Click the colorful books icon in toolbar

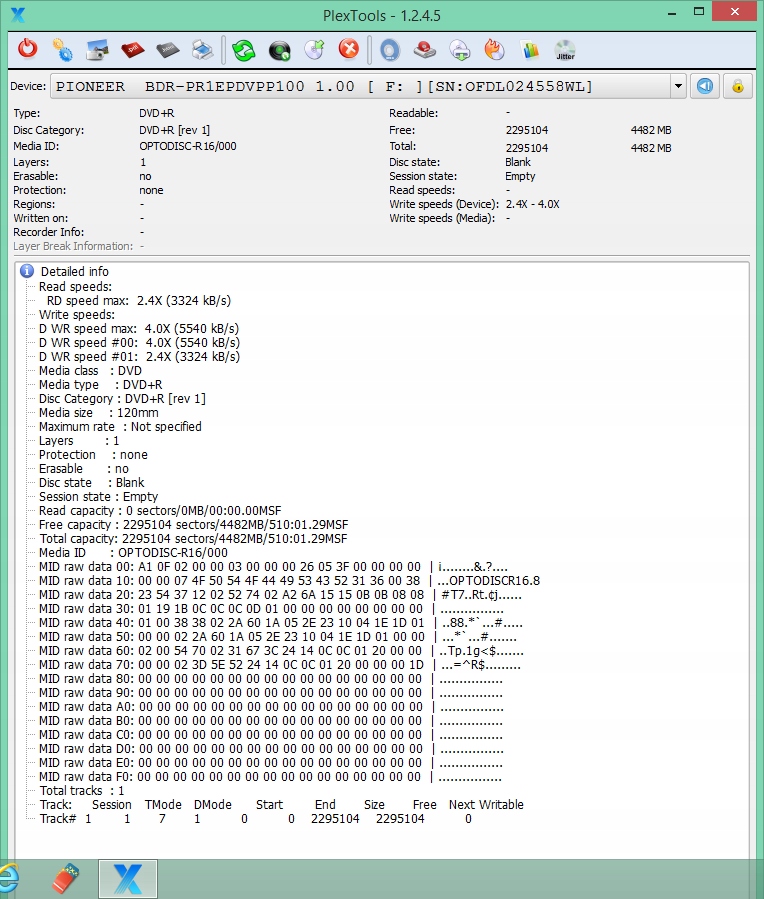coord(530,49)
